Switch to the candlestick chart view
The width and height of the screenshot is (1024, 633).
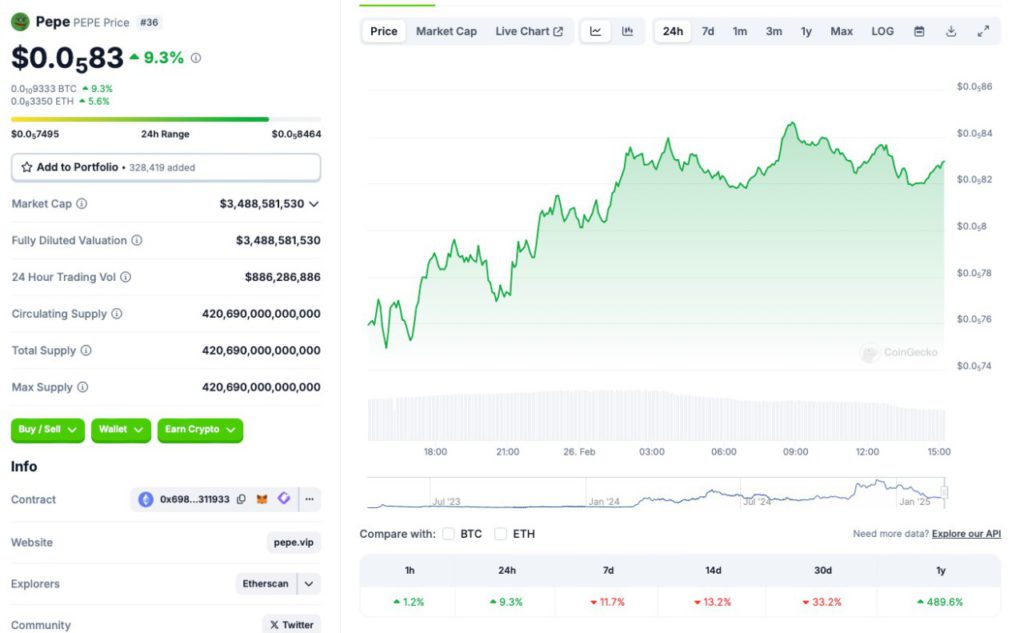pos(627,31)
